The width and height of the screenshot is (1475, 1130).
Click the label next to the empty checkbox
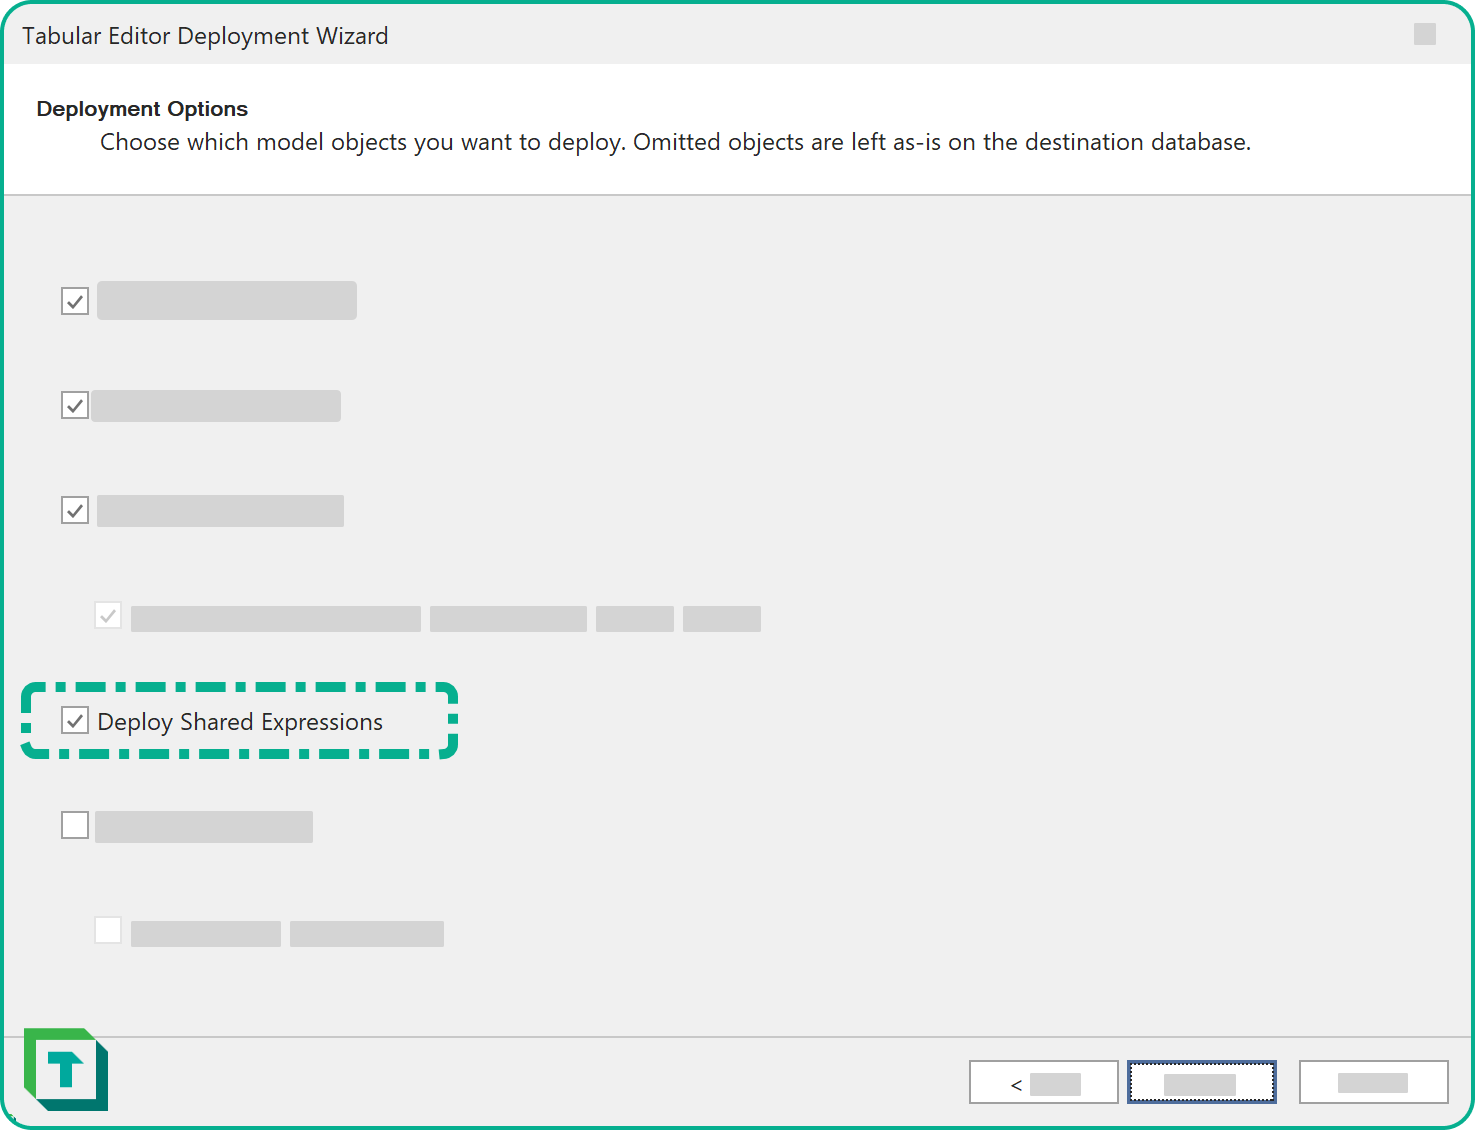203,825
